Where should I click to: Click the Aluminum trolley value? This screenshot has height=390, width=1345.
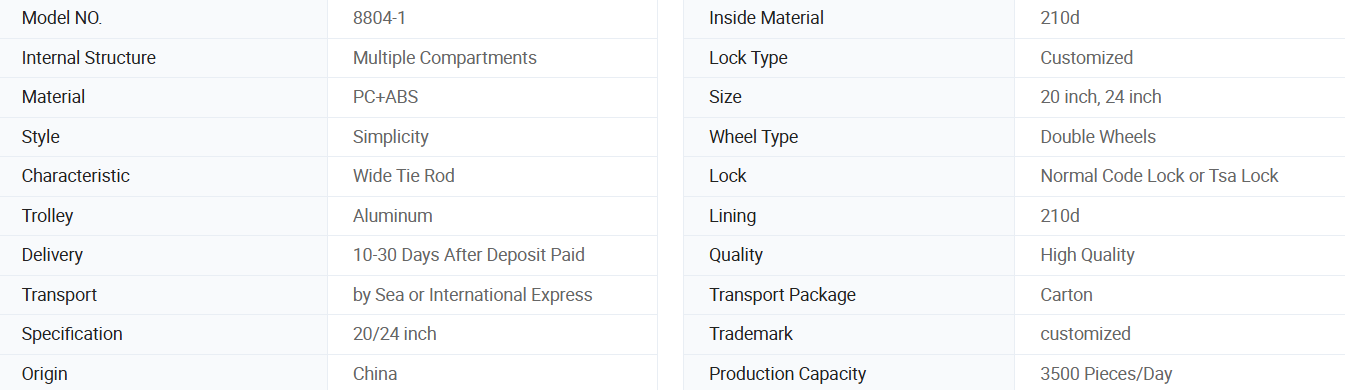tap(393, 216)
